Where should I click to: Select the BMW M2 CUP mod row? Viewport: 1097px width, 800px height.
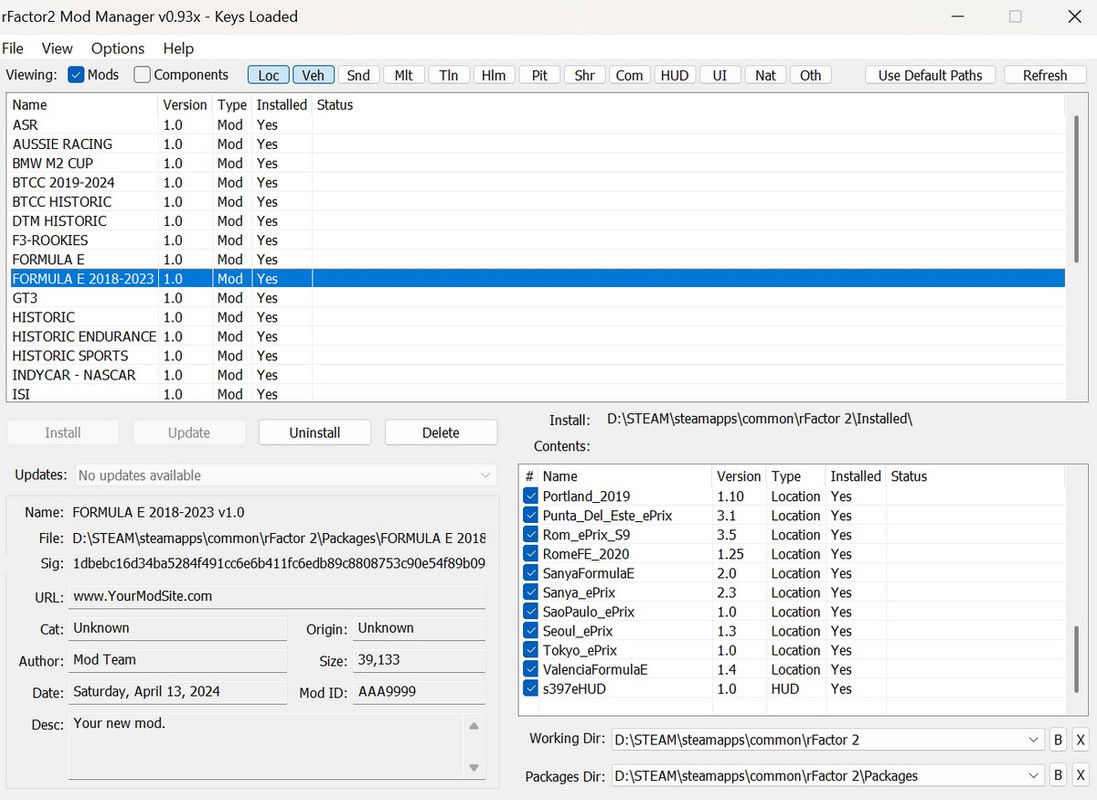point(537,163)
